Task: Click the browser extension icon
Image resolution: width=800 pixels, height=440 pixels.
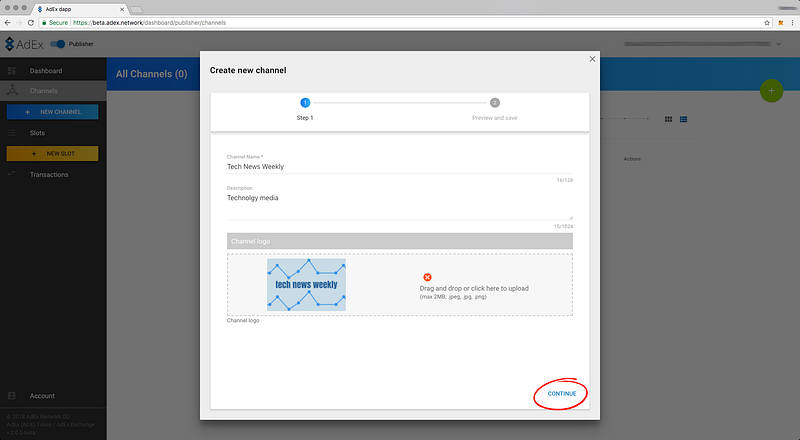Action: (x=781, y=22)
